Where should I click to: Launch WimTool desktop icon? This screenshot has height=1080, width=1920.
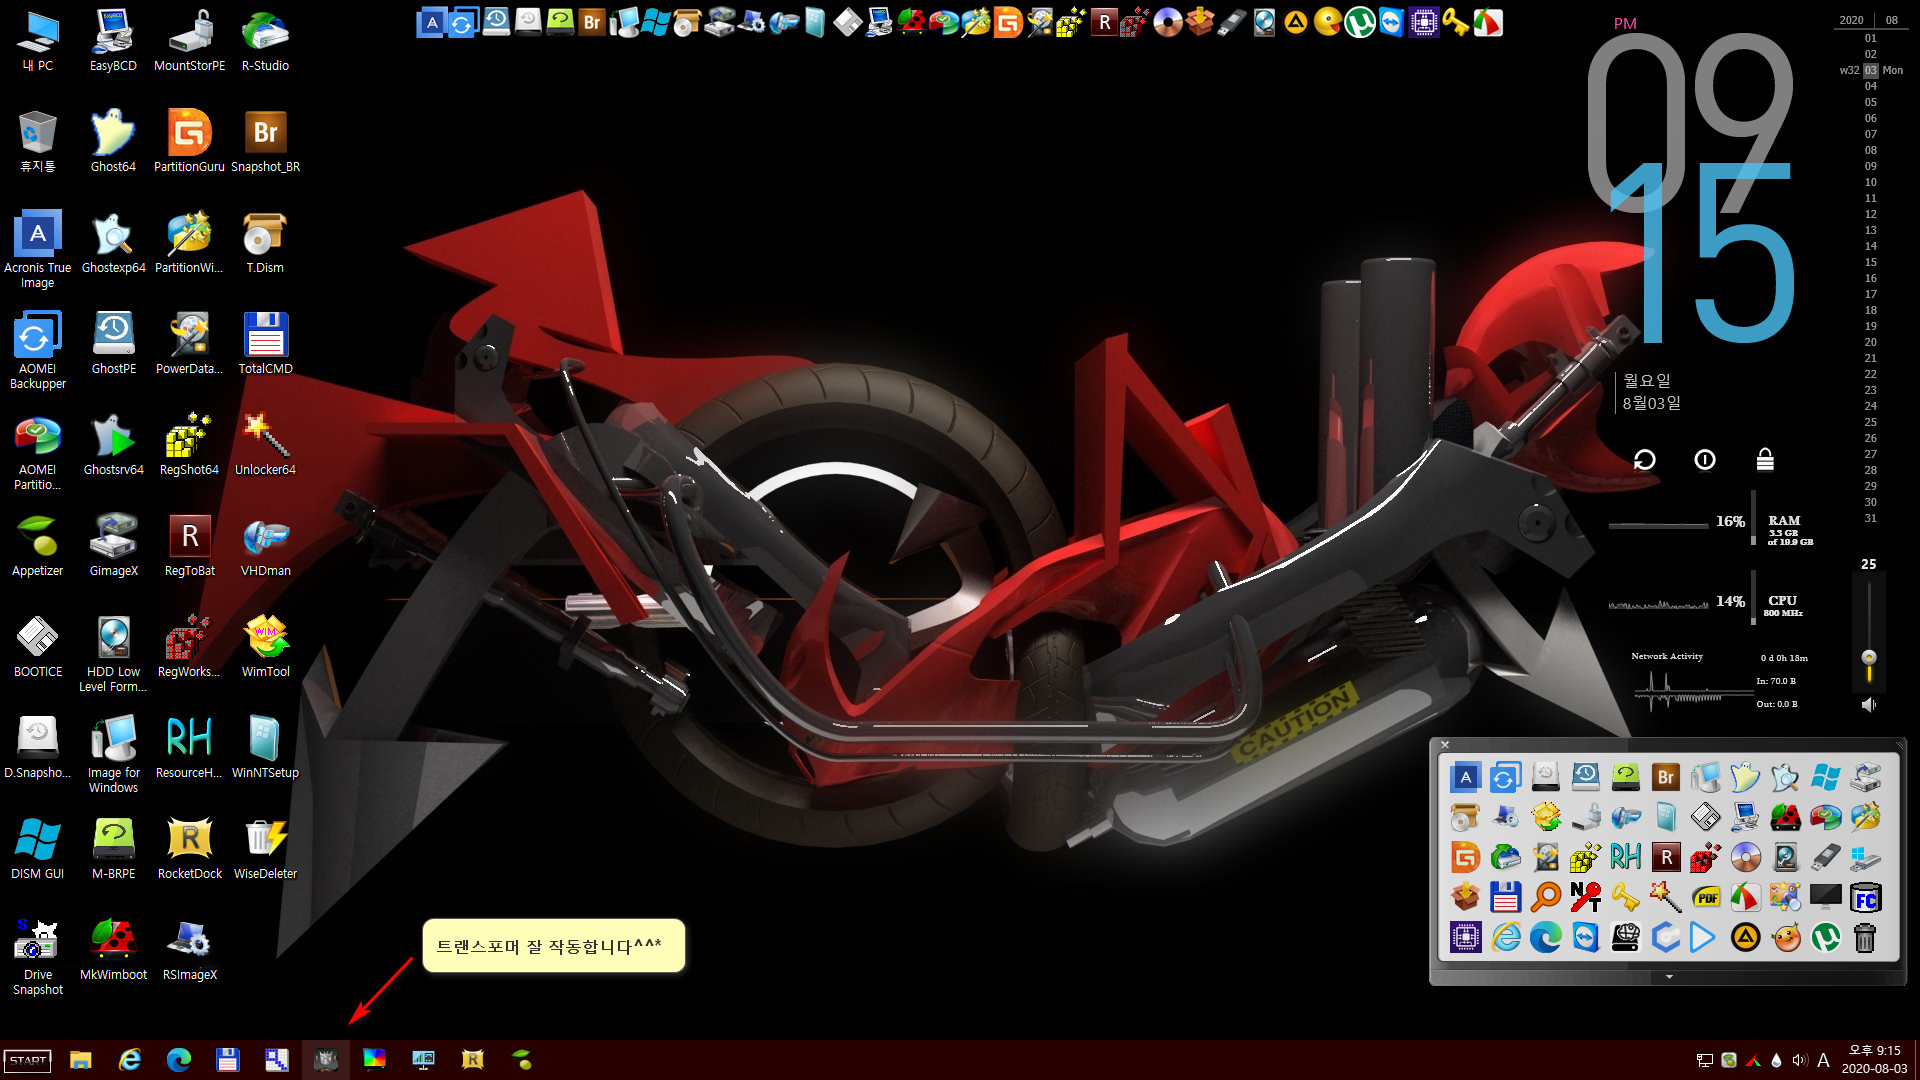point(265,647)
